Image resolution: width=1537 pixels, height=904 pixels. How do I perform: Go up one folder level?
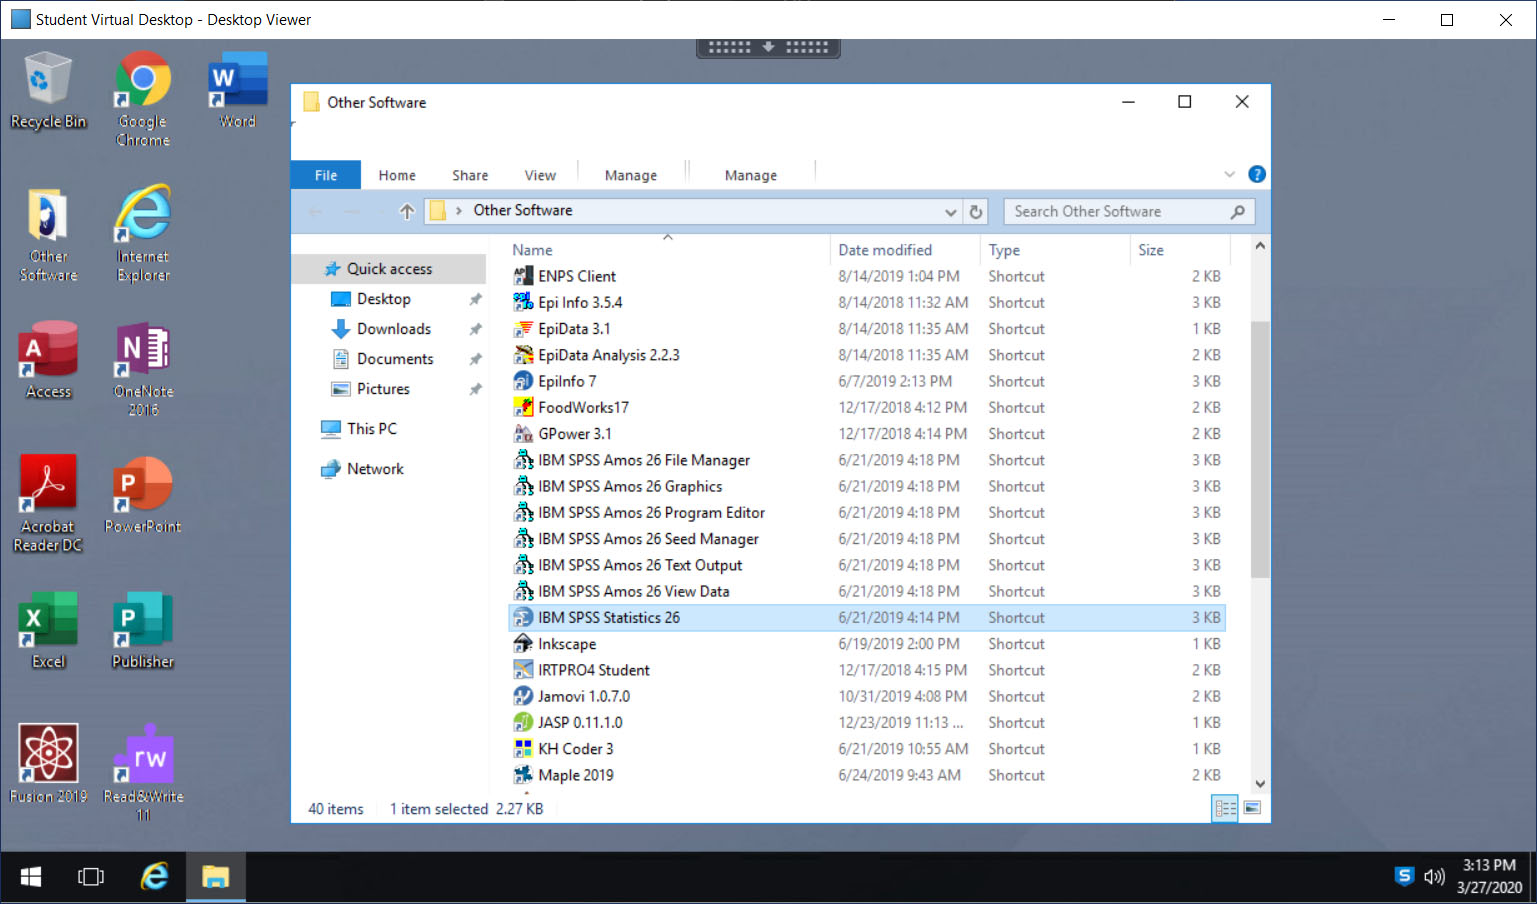406,211
